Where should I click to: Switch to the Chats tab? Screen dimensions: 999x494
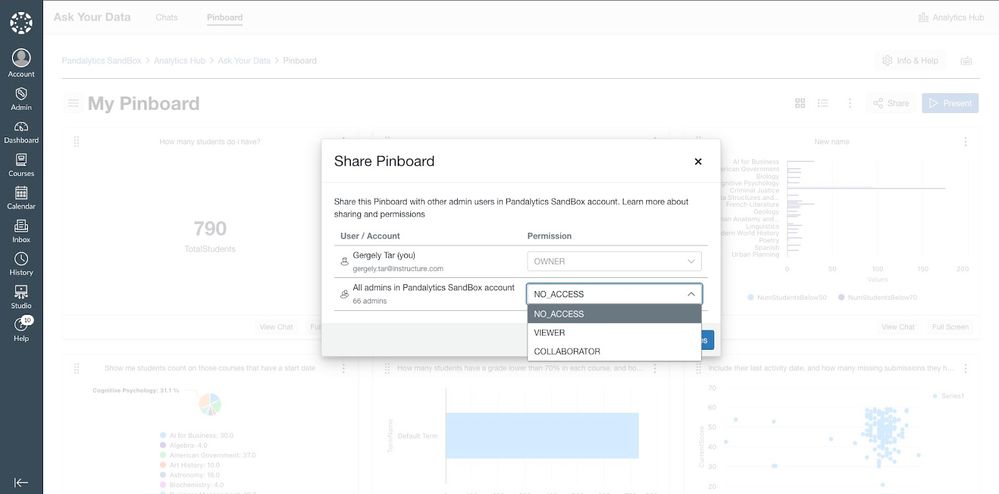167,17
